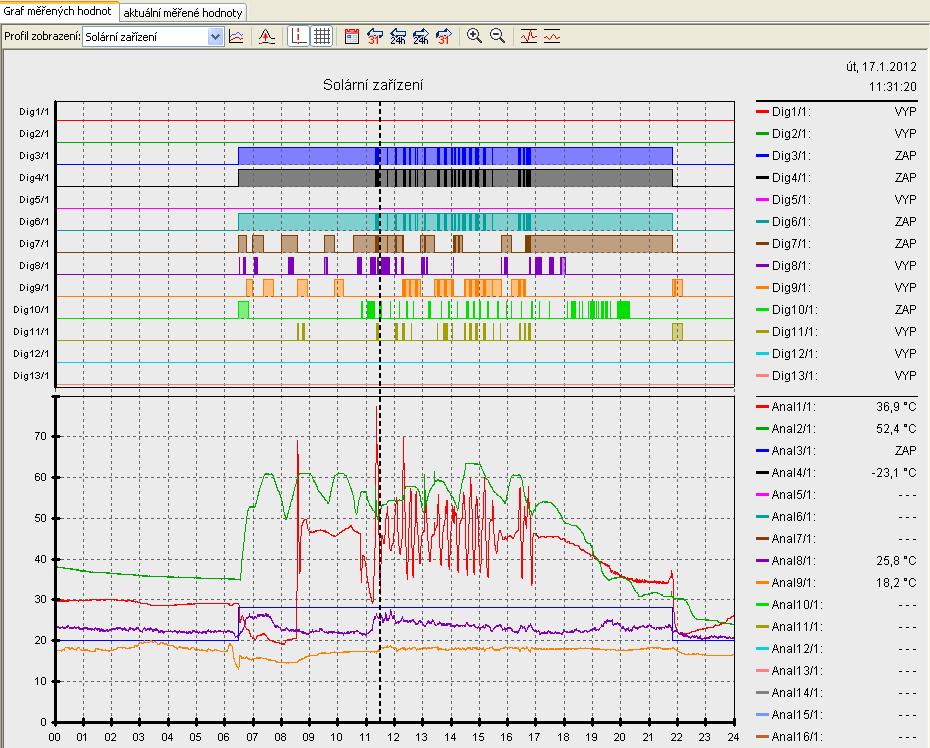The image size is (930, 748).
Task: Click the 12 hour label on the time axis
Action: point(393,737)
